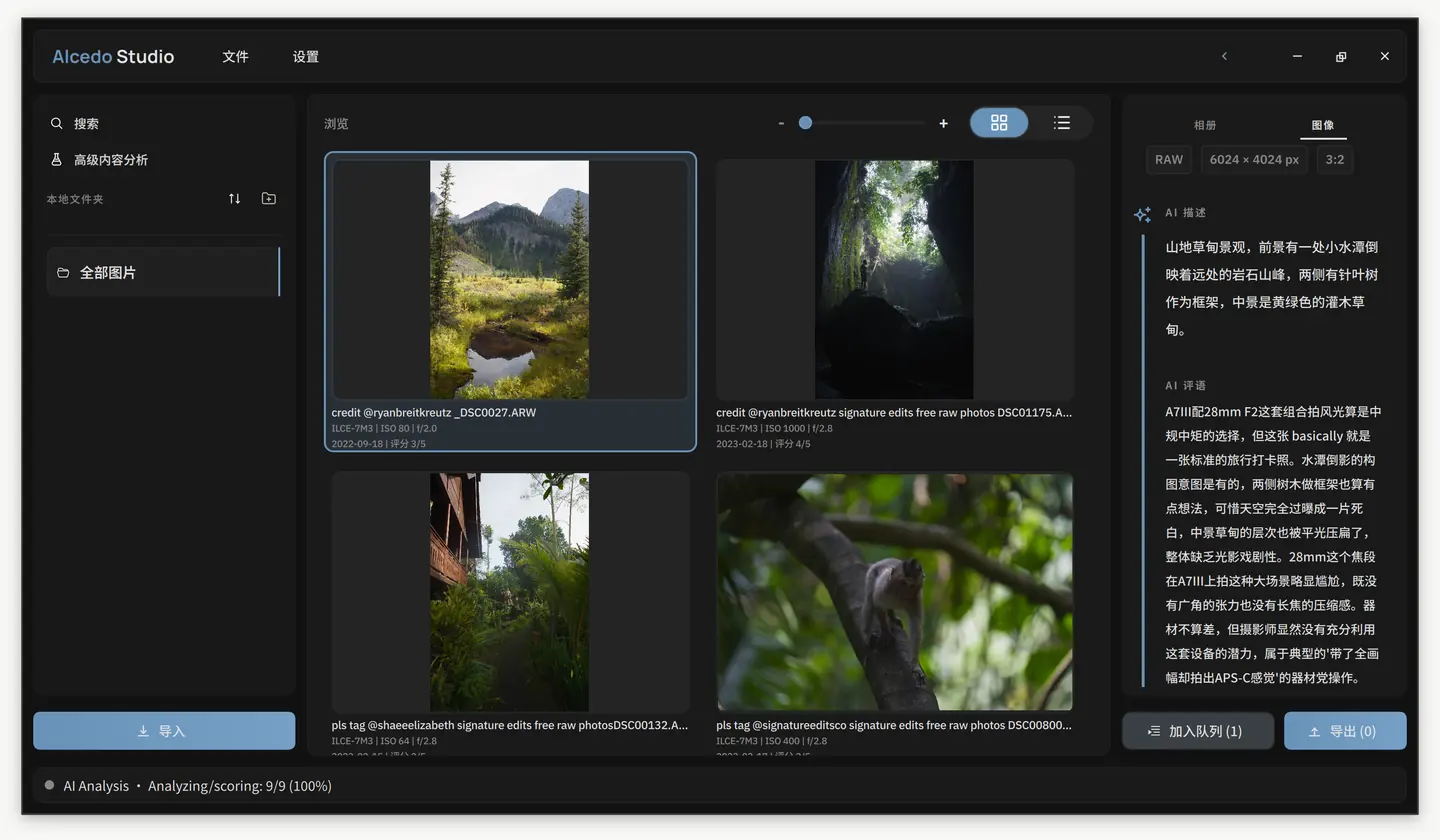The width and height of the screenshot is (1440, 840).
Task: Click the 2022-09-18 评分 3/5 line
Action: [379, 444]
